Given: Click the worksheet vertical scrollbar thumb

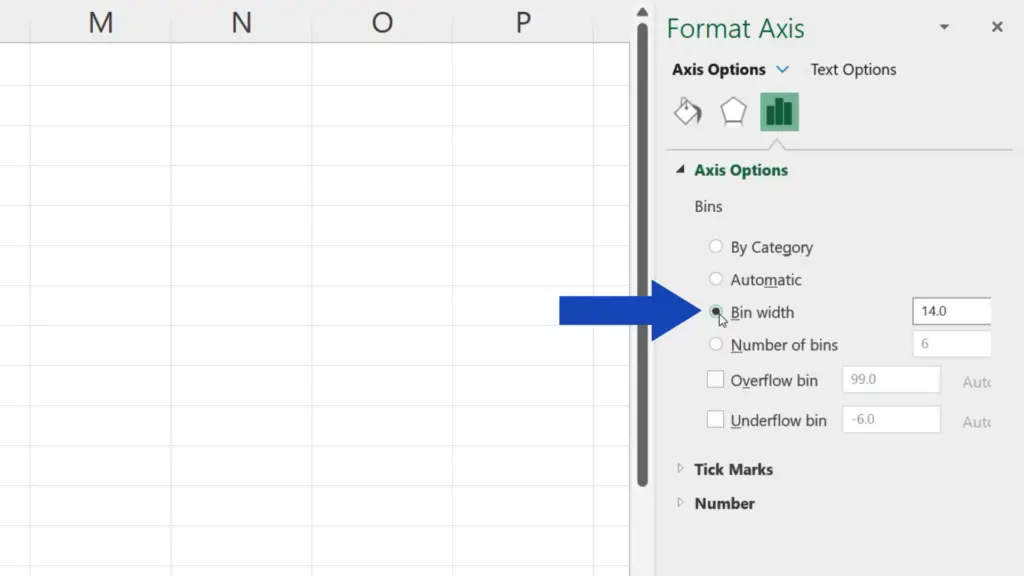Looking at the screenshot, I should [642, 255].
